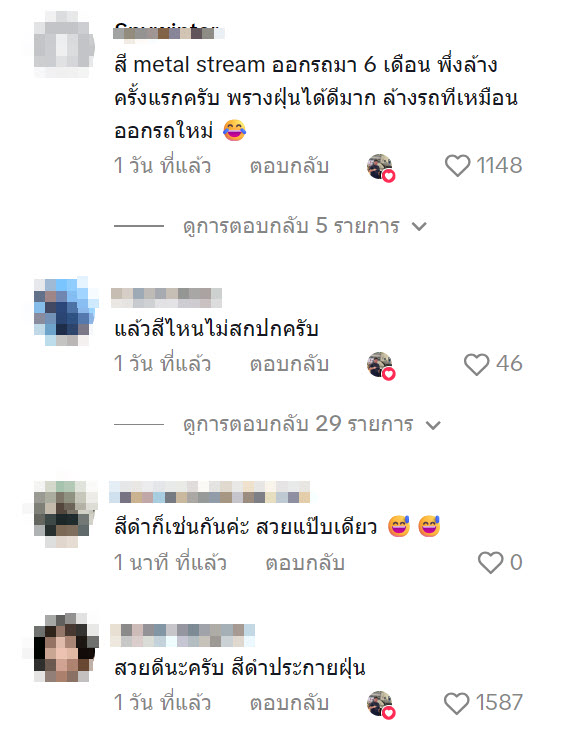This screenshot has width=572, height=740.
Task: Click the chevron beside 29 รายการ
Action: (x=433, y=425)
